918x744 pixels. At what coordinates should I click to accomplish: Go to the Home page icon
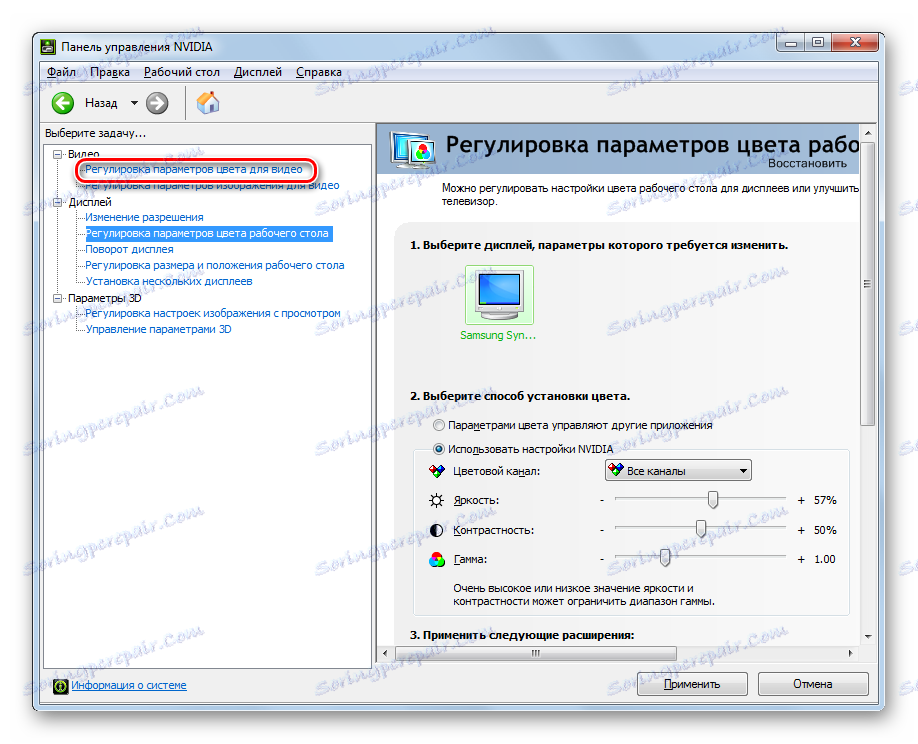208,103
